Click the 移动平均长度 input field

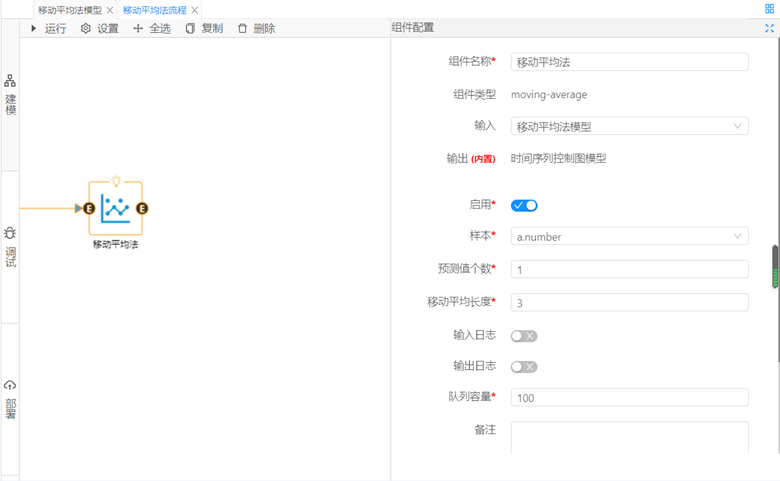click(x=629, y=302)
